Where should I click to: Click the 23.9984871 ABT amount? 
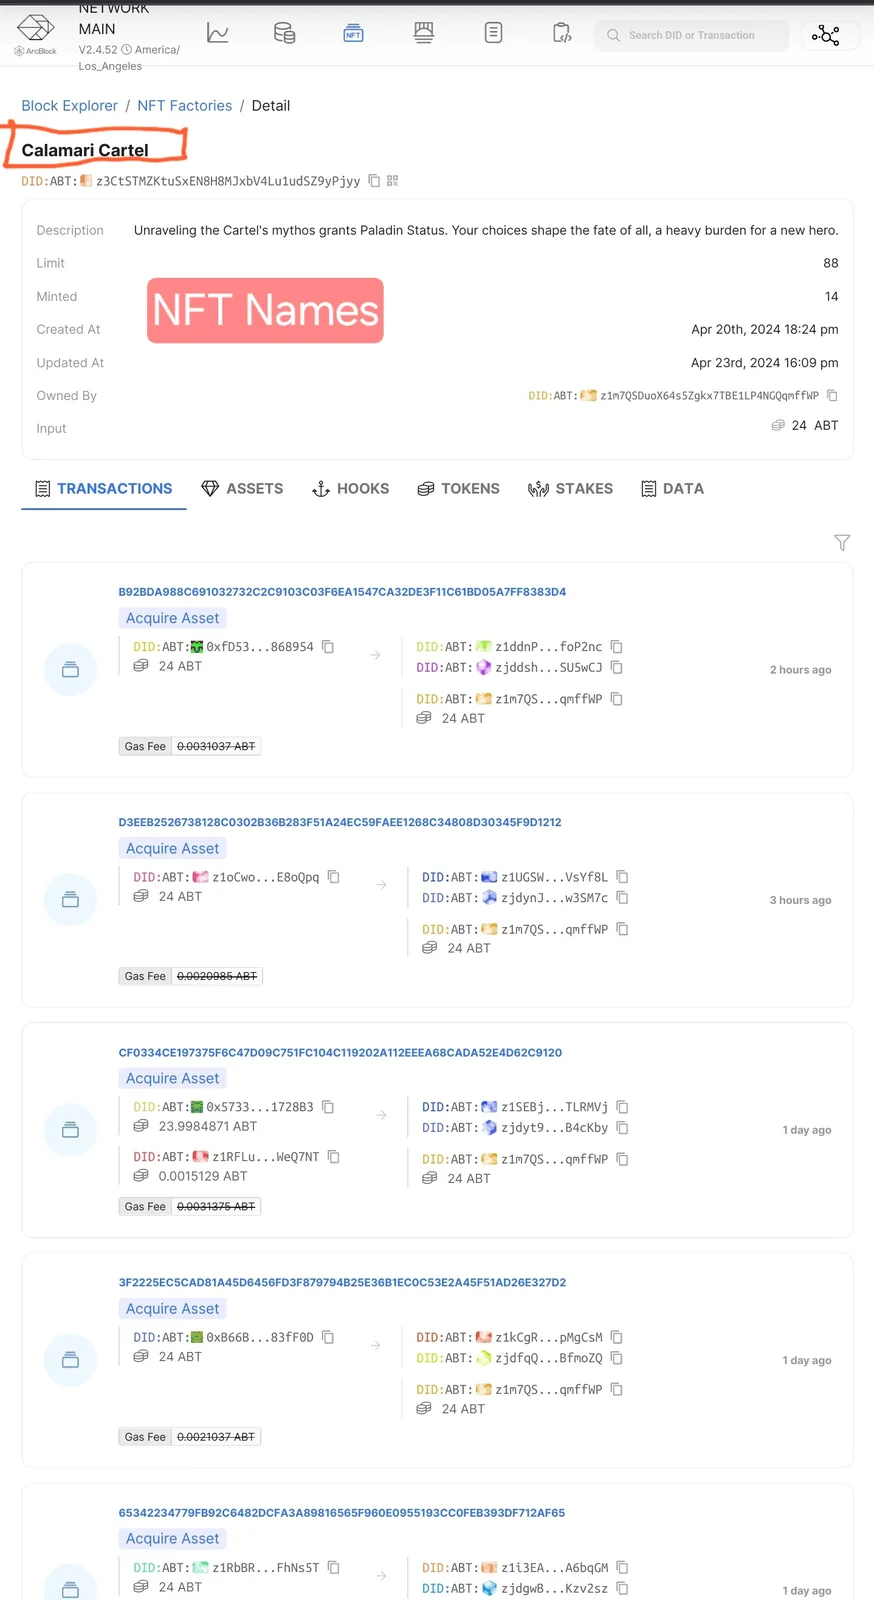click(208, 1126)
